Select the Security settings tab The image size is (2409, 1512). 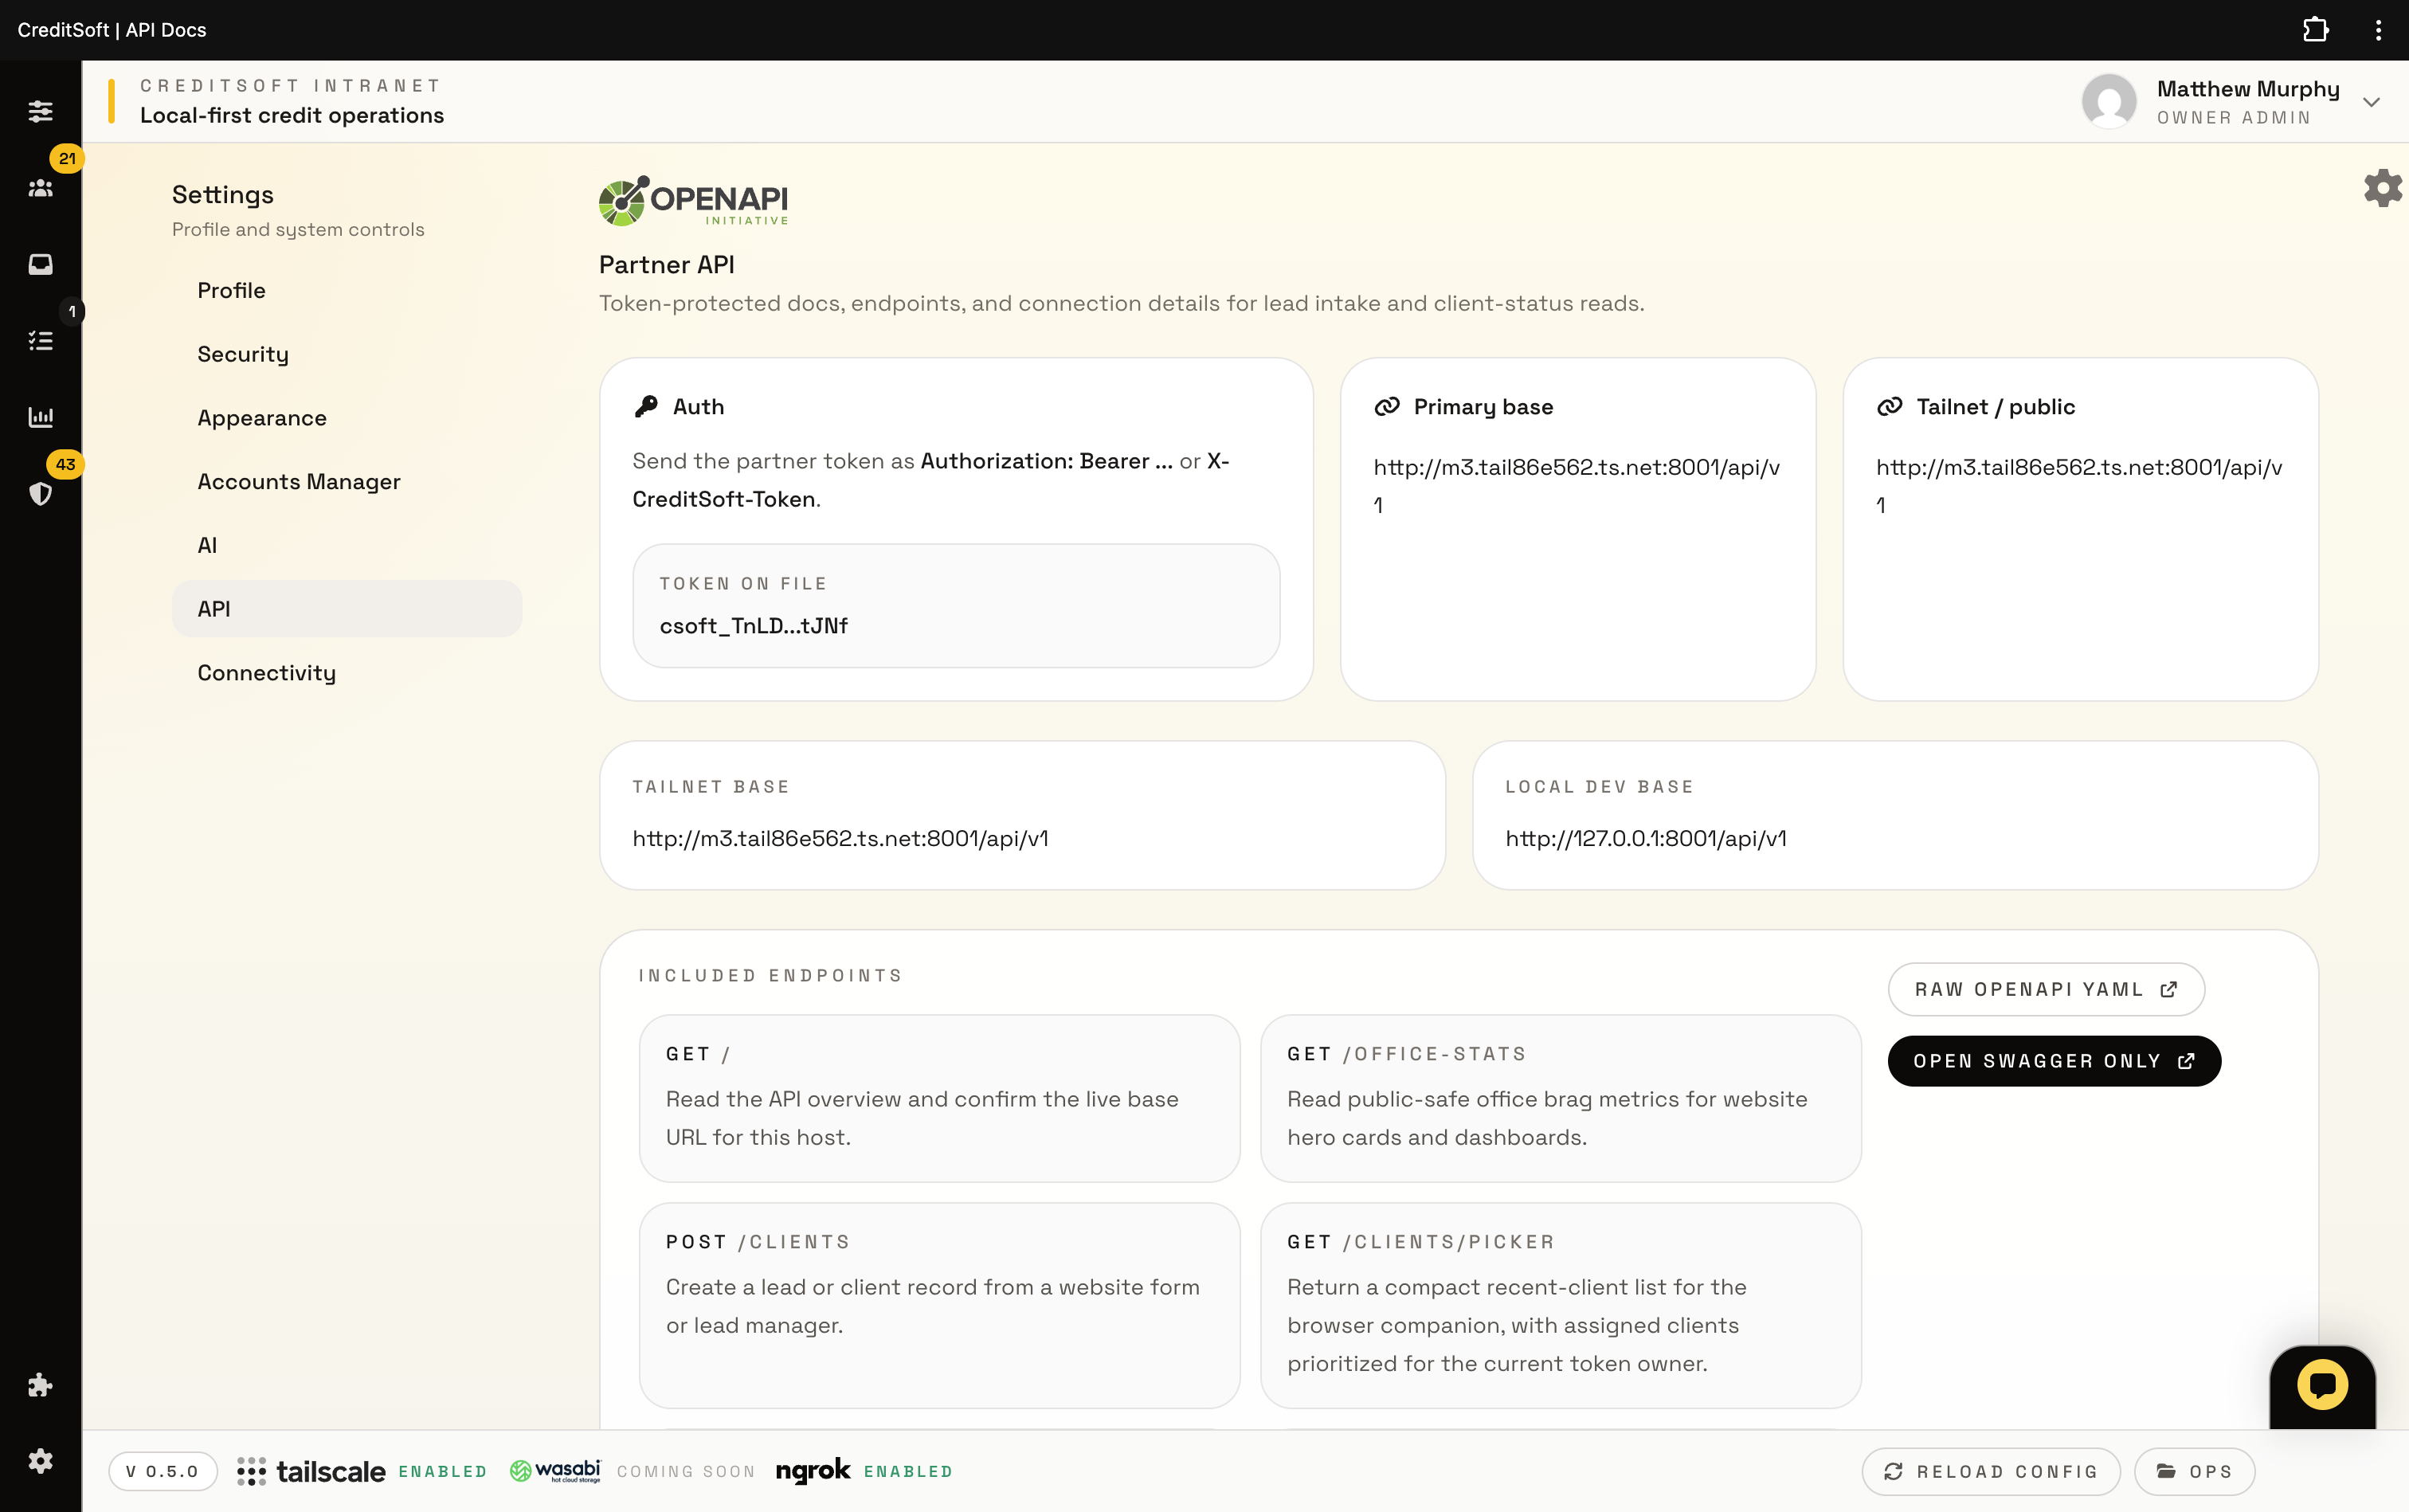[x=243, y=354]
